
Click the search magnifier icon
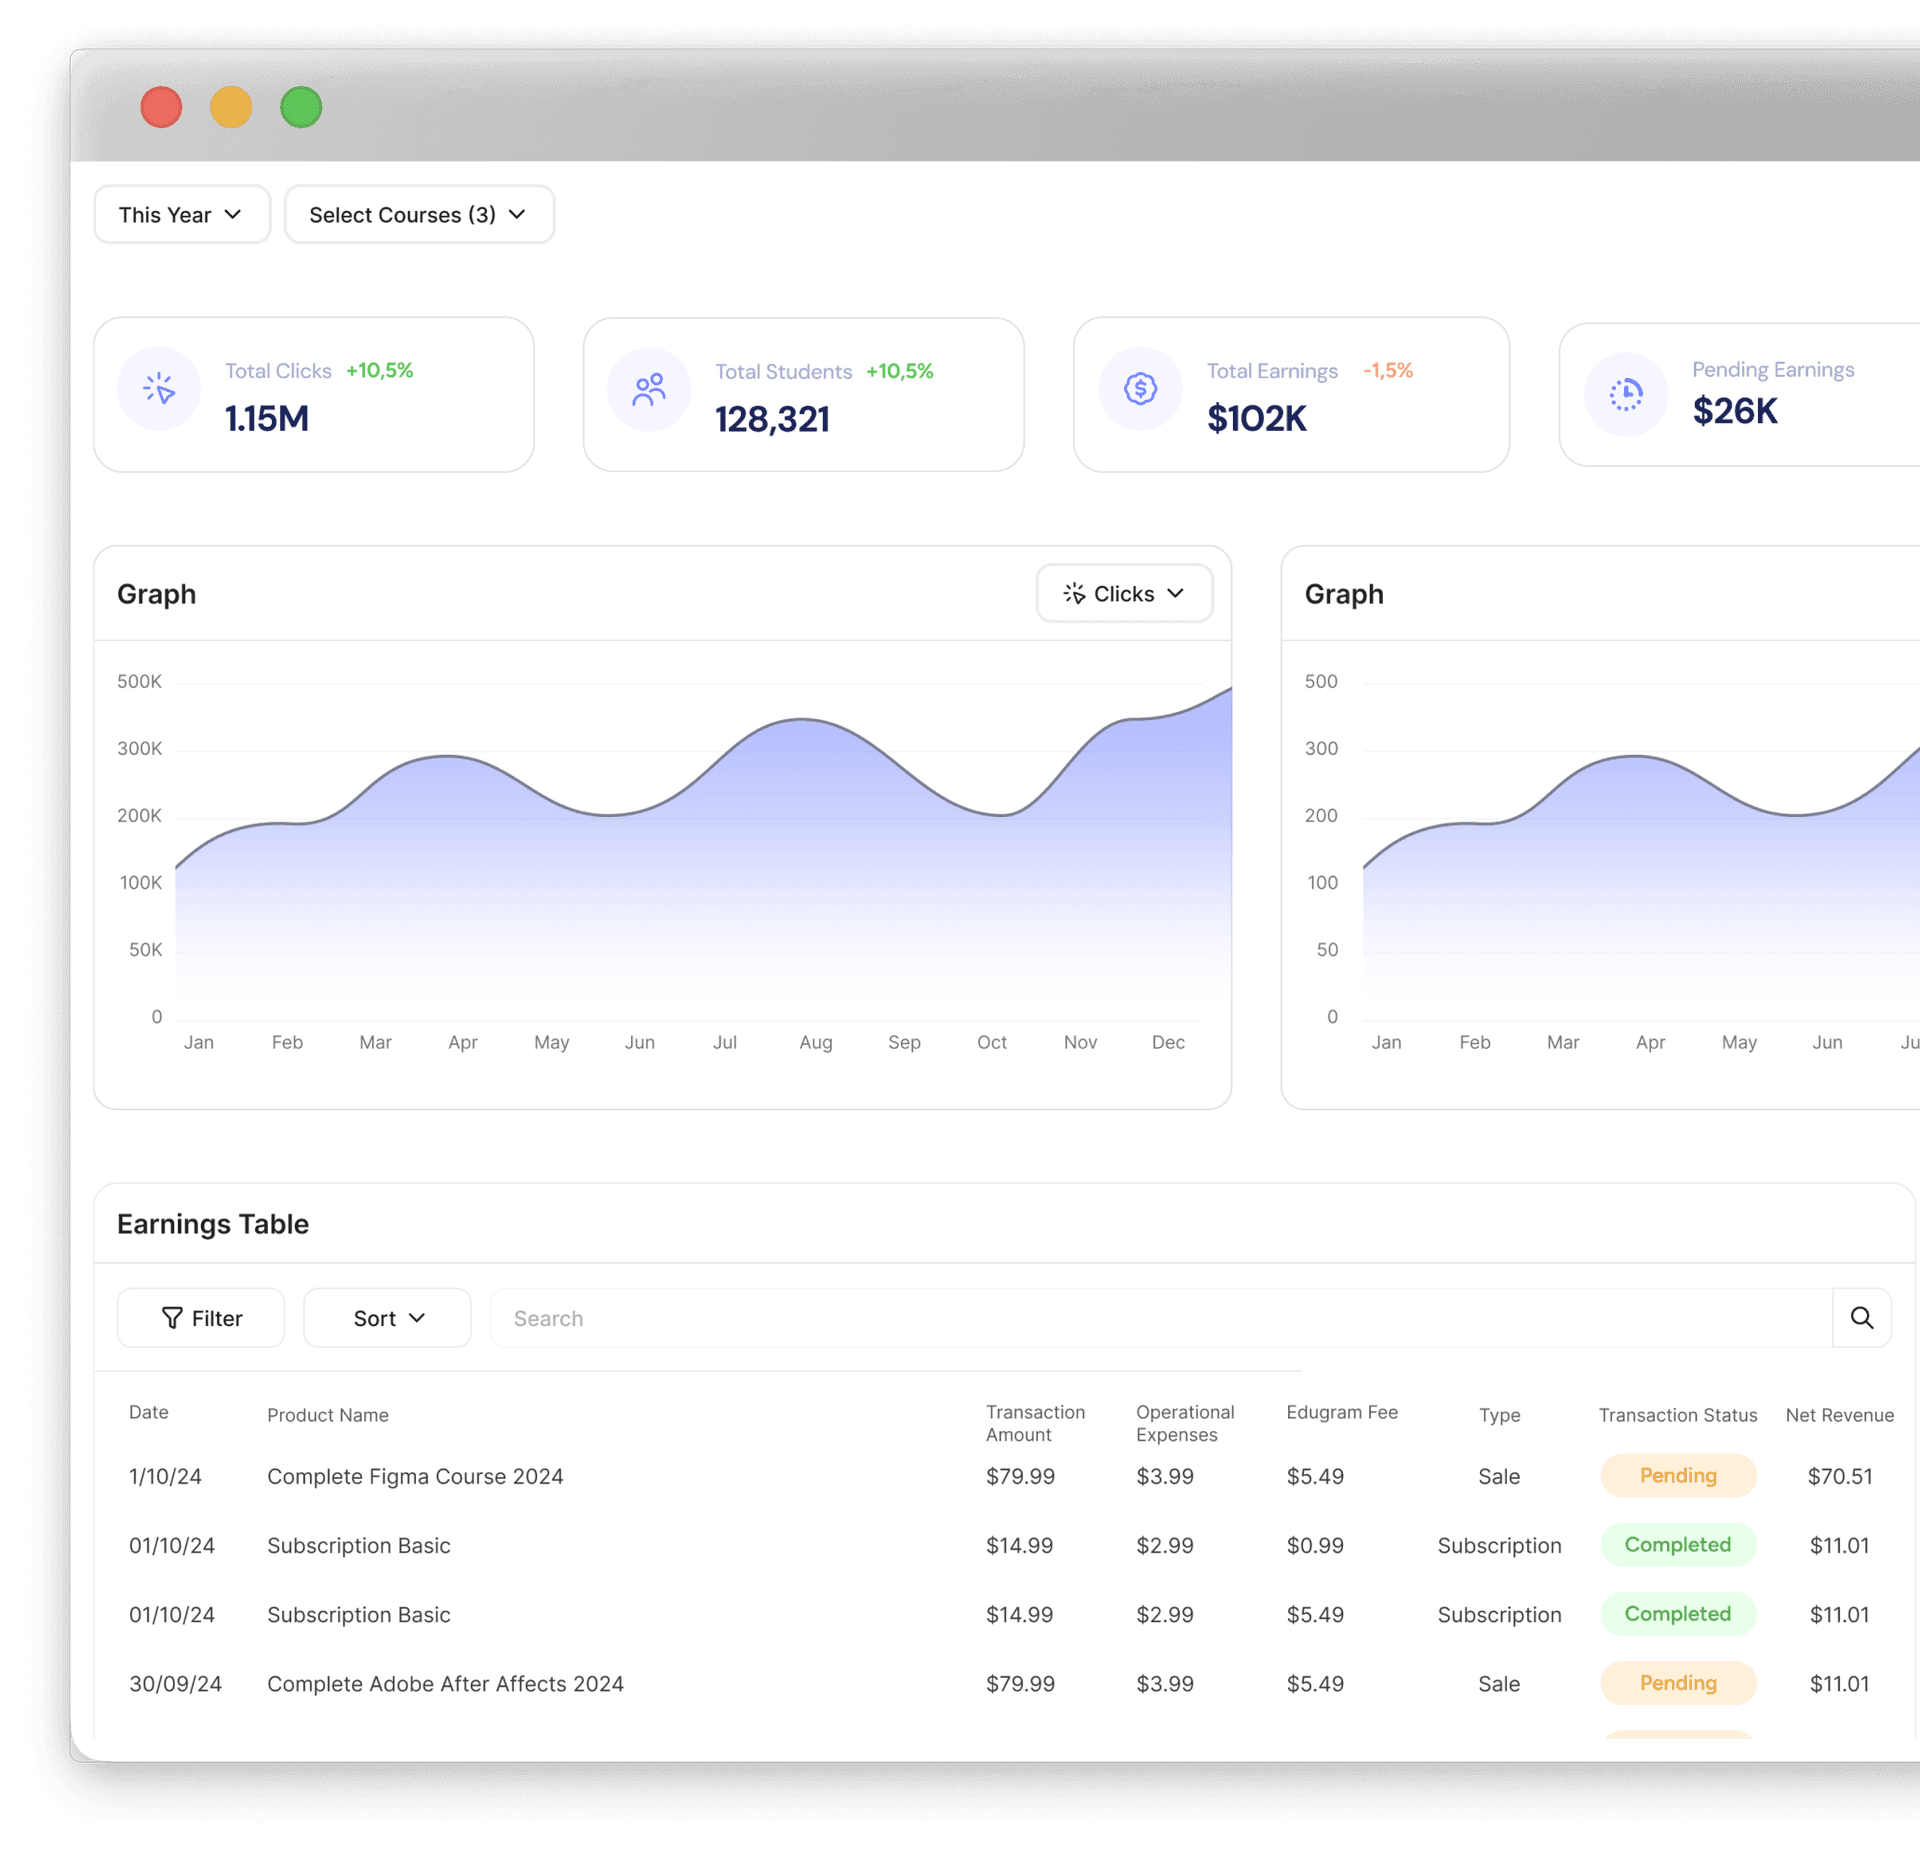point(1861,1318)
